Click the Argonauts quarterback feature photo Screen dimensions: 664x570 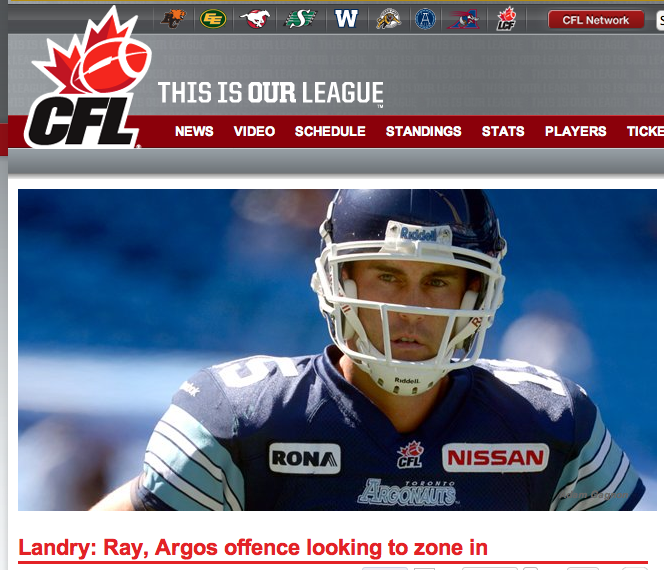click(x=338, y=350)
